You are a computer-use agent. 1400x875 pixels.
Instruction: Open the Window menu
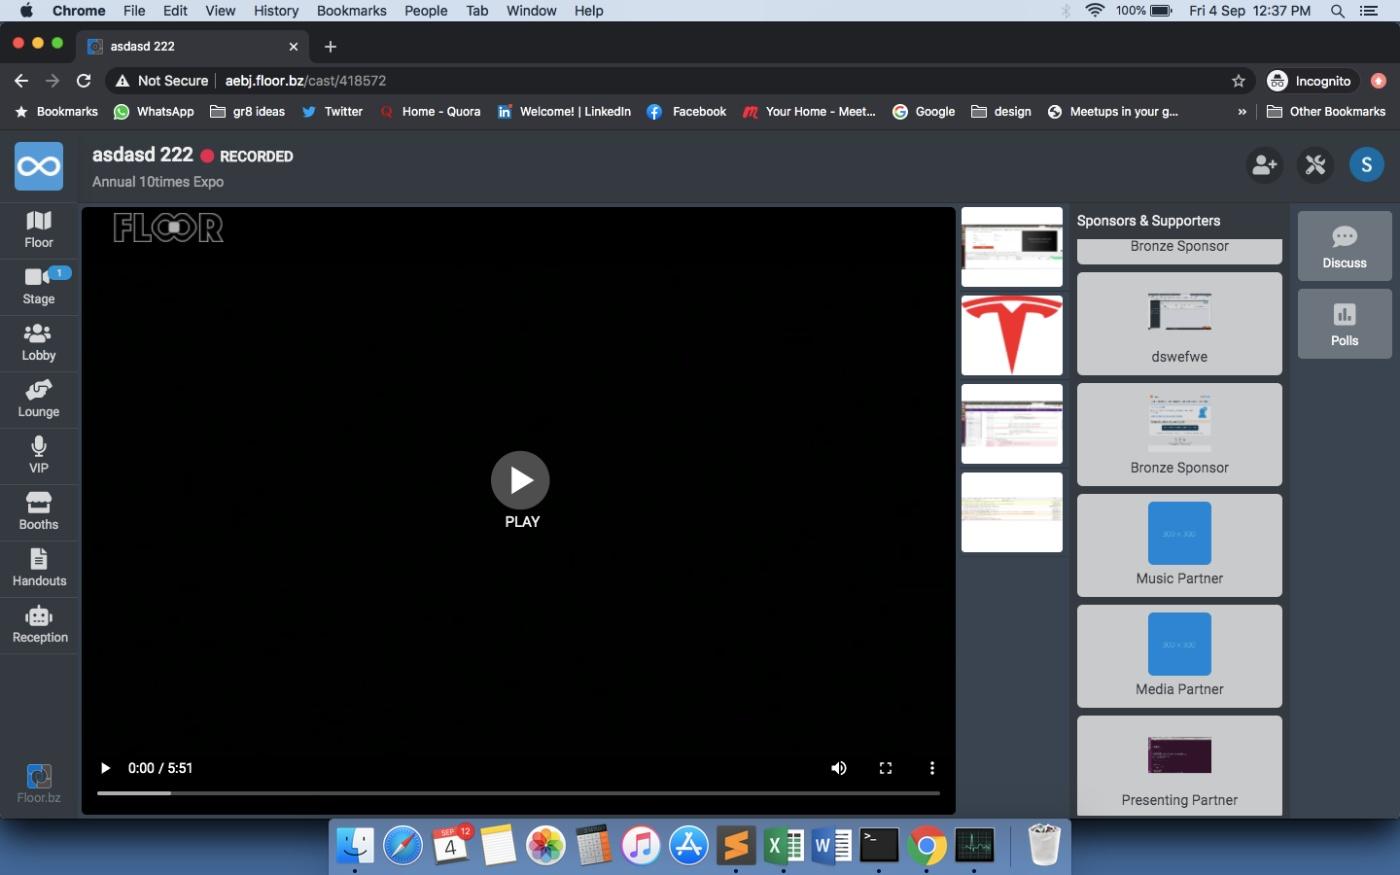[x=531, y=11]
